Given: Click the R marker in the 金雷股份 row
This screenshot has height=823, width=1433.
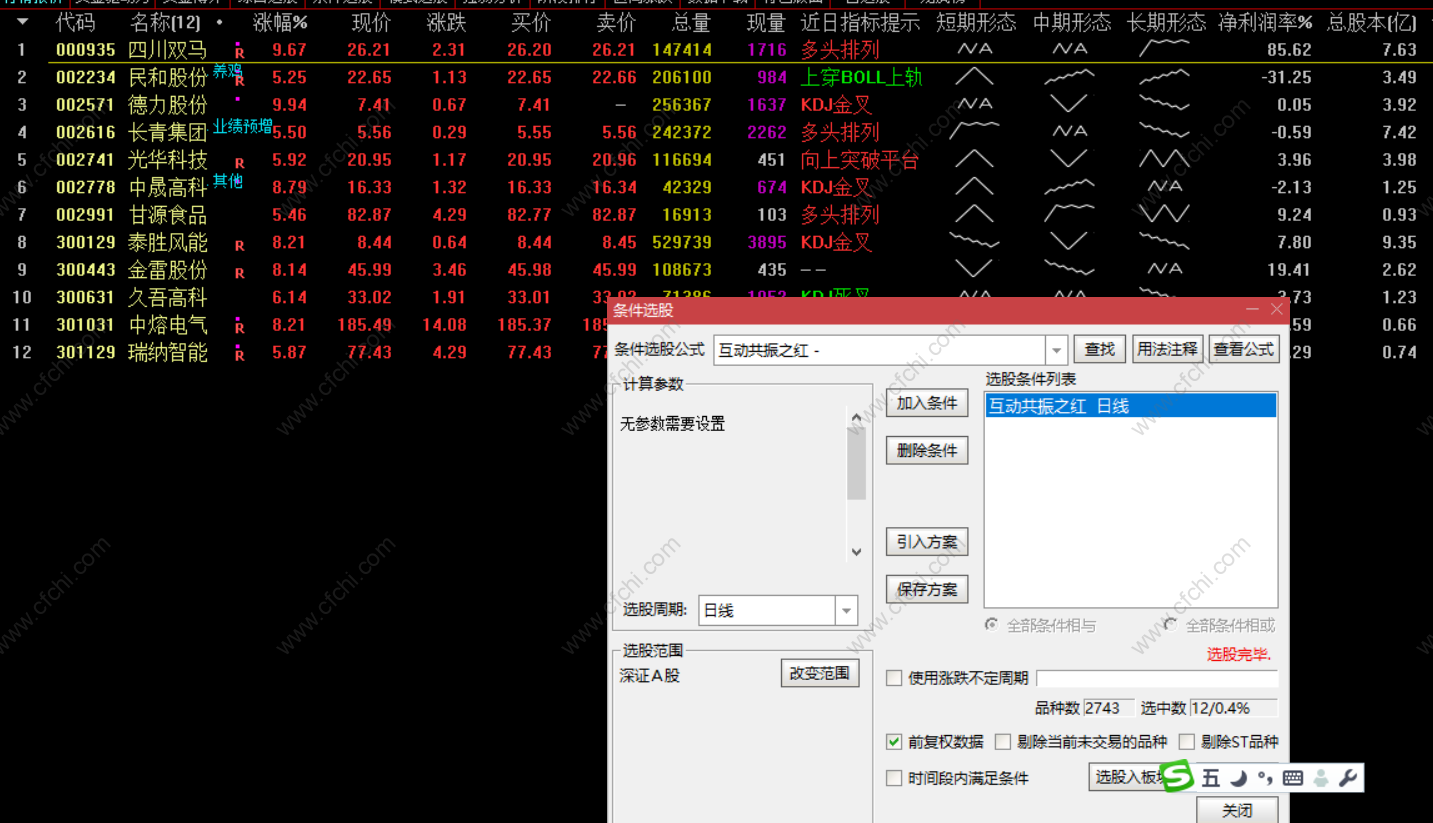Looking at the screenshot, I should tap(239, 272).
